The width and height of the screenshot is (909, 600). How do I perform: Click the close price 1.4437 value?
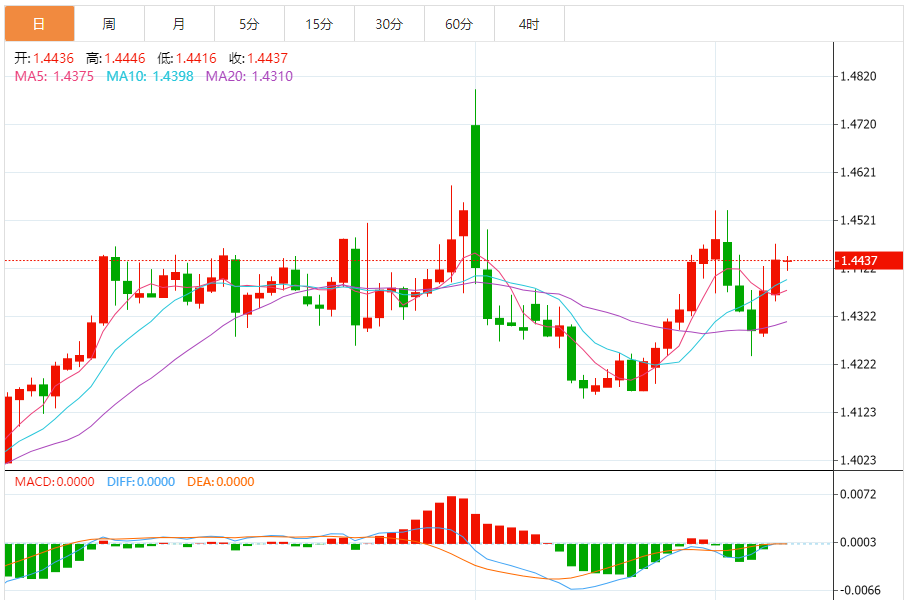(267, 59)
